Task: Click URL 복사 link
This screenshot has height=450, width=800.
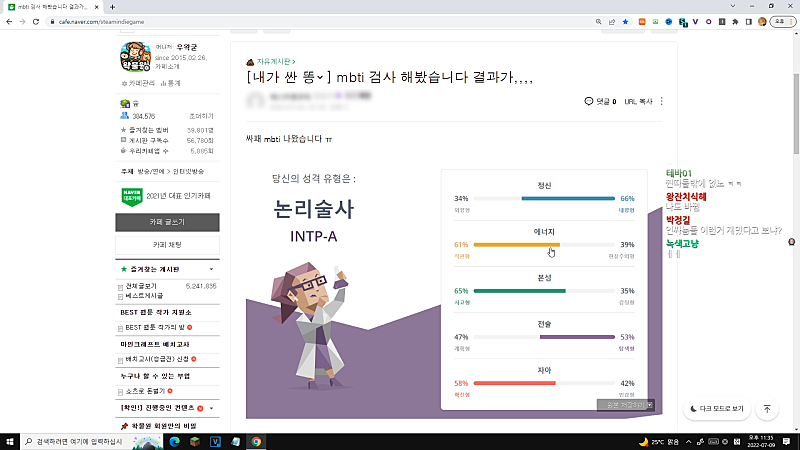Action: pyautogui.click(x=638, y=102)
